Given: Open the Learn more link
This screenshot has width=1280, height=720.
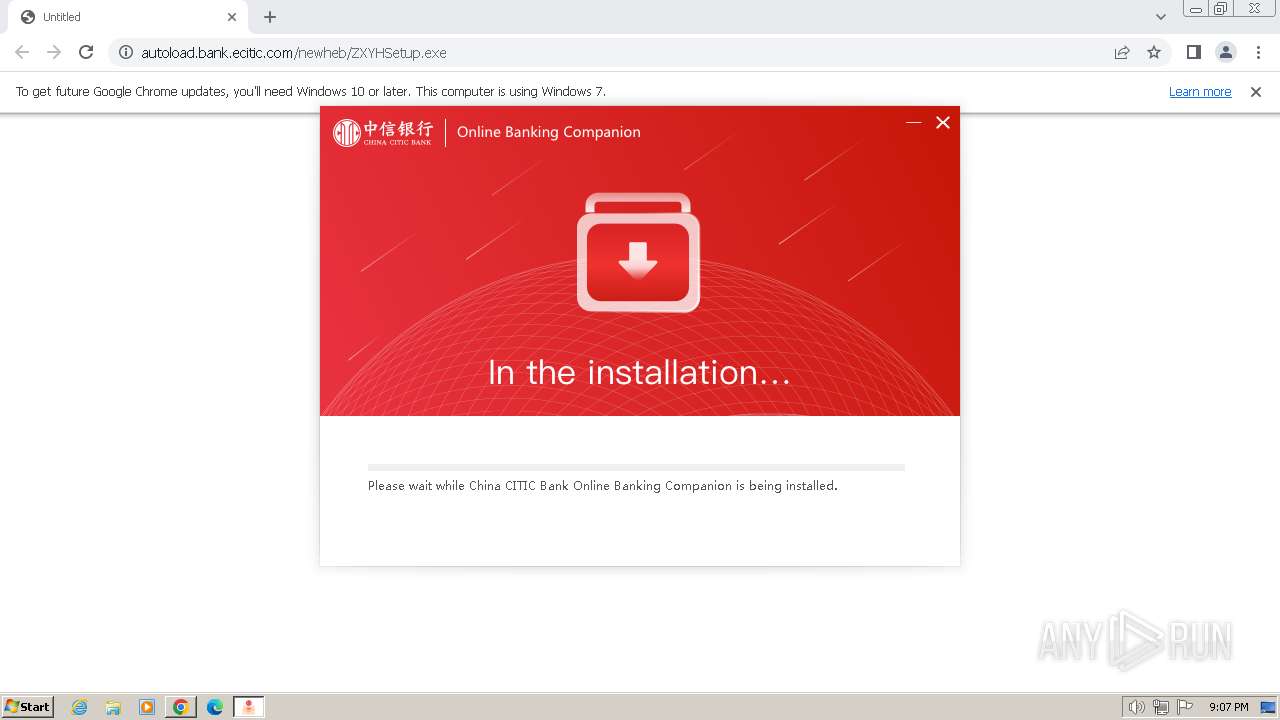Looking at the screenshot, I should coord(1200,91).
